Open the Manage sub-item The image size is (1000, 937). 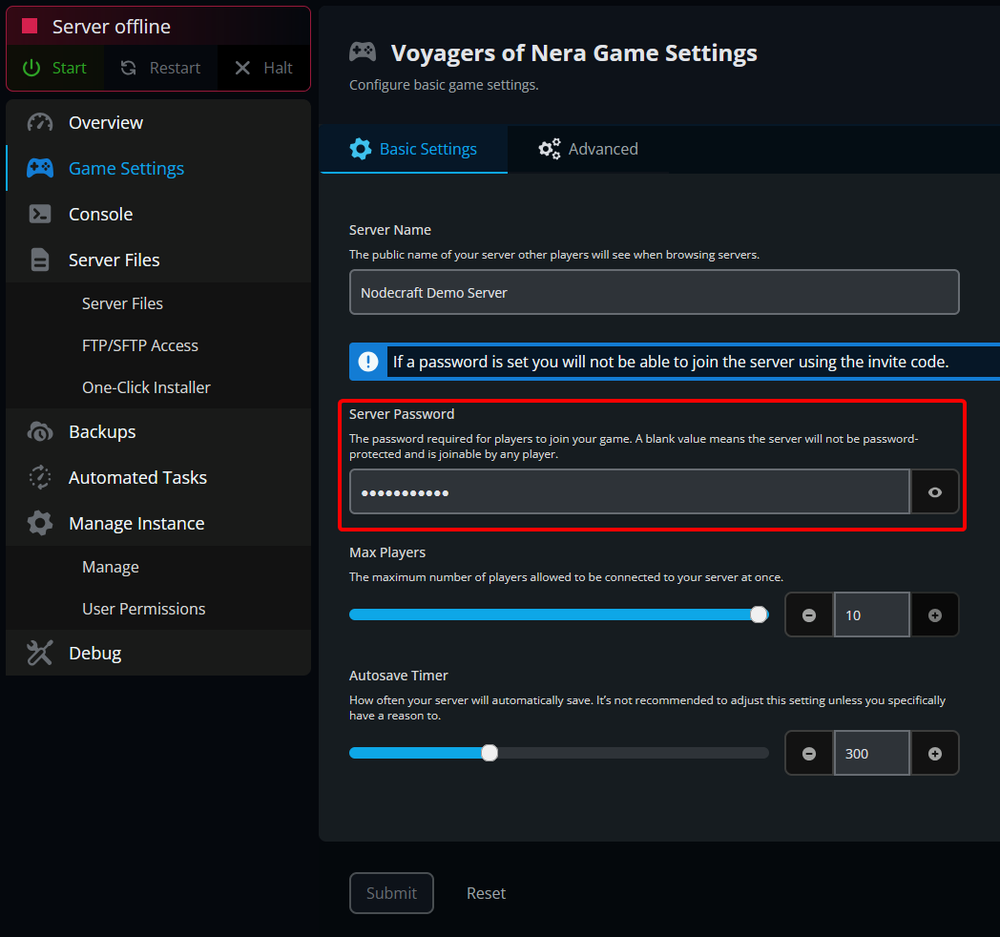110,567
